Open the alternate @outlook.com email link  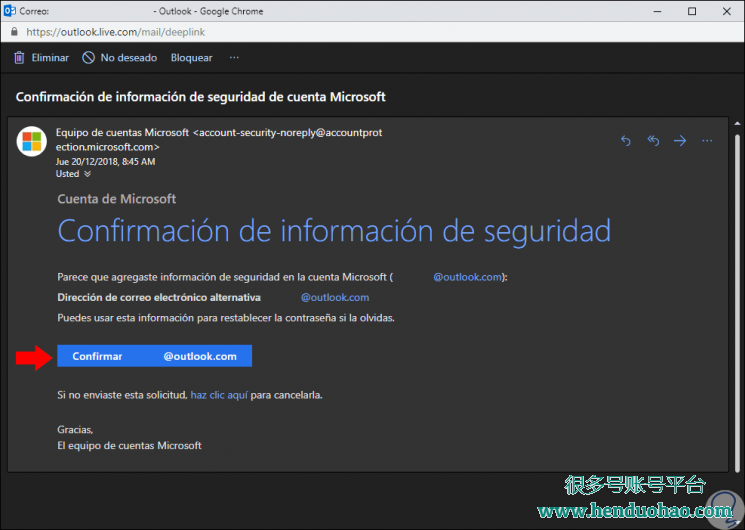(335, 298)
